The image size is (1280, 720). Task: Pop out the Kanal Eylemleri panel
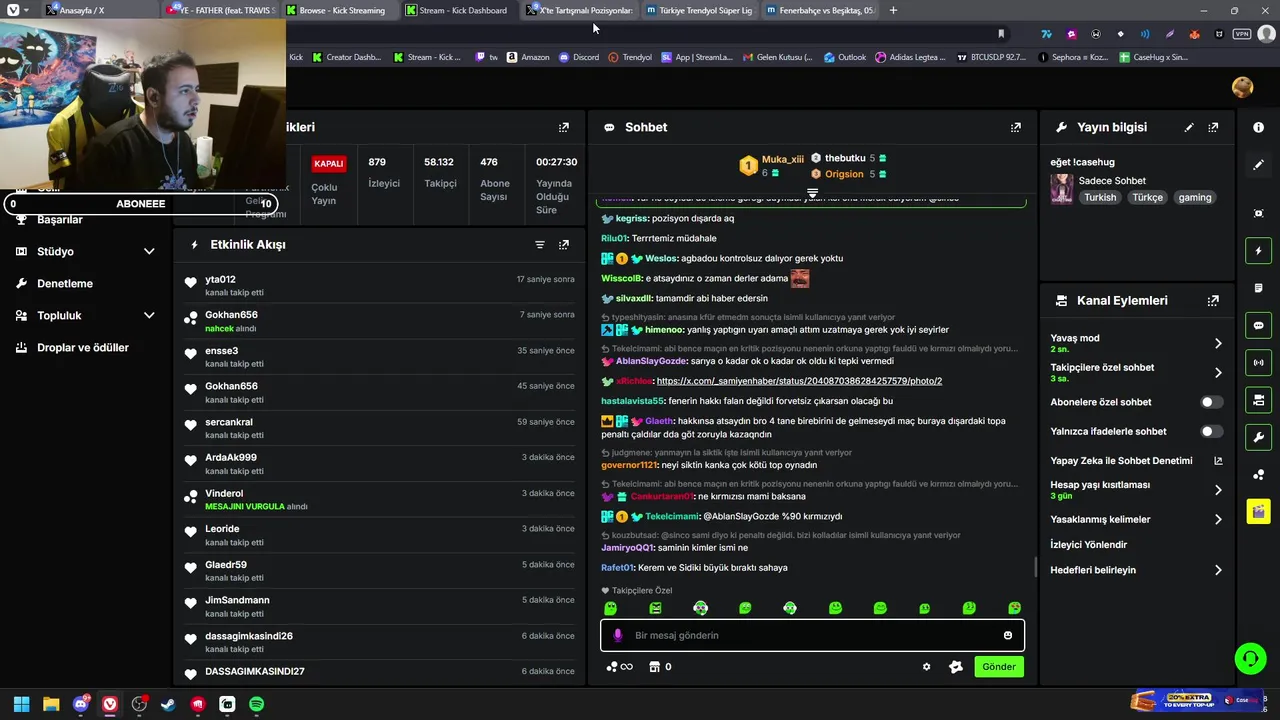(x=1213, y=300)
